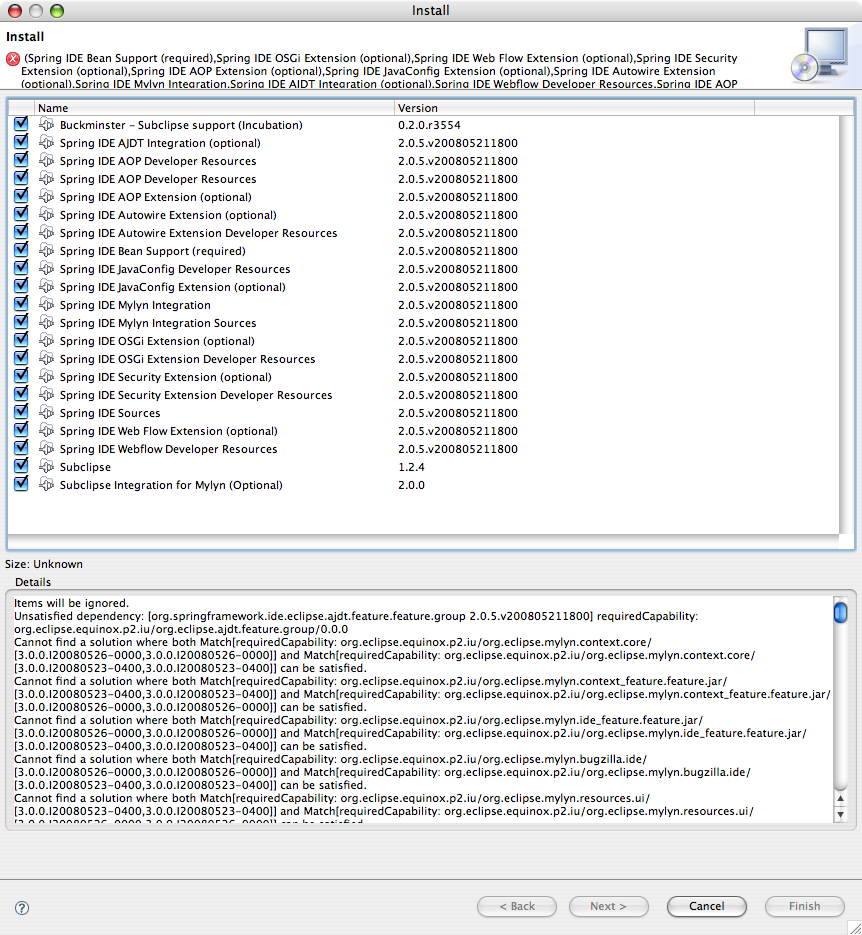Click feature icon beside Spring IDE JavaConfig Extension (optional)
This screenshot has height=935, width=862.
[x=46, y=286]
